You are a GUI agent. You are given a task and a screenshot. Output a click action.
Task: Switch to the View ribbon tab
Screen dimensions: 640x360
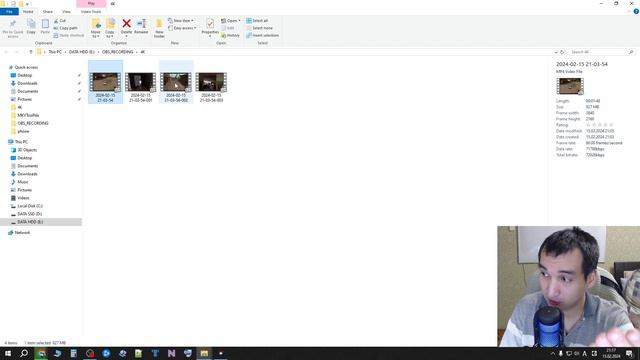pyautogui.click(x=66, y=12)
